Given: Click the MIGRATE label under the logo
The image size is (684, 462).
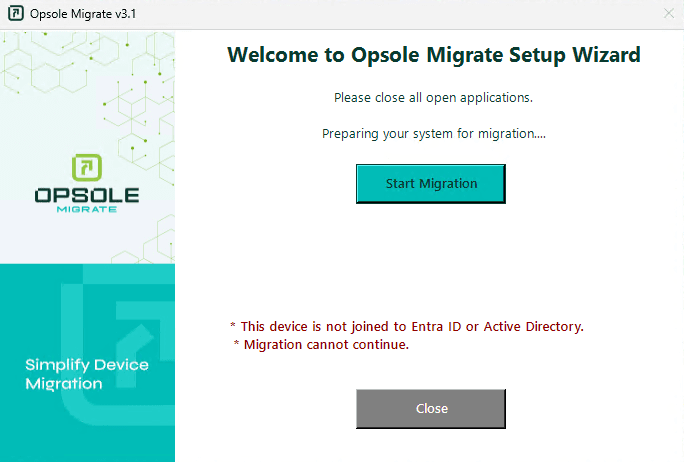Looking at the screenshot, I should (87, 209).
